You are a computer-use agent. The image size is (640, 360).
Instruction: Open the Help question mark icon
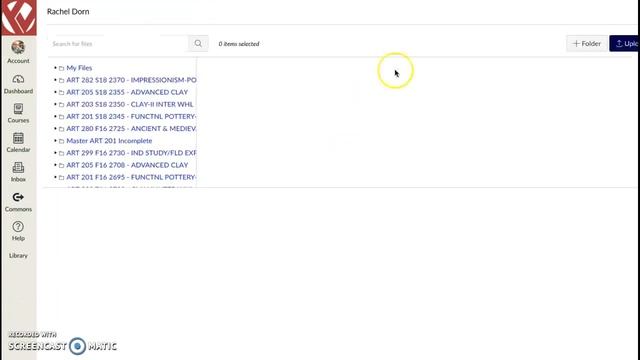click(18, 227)
